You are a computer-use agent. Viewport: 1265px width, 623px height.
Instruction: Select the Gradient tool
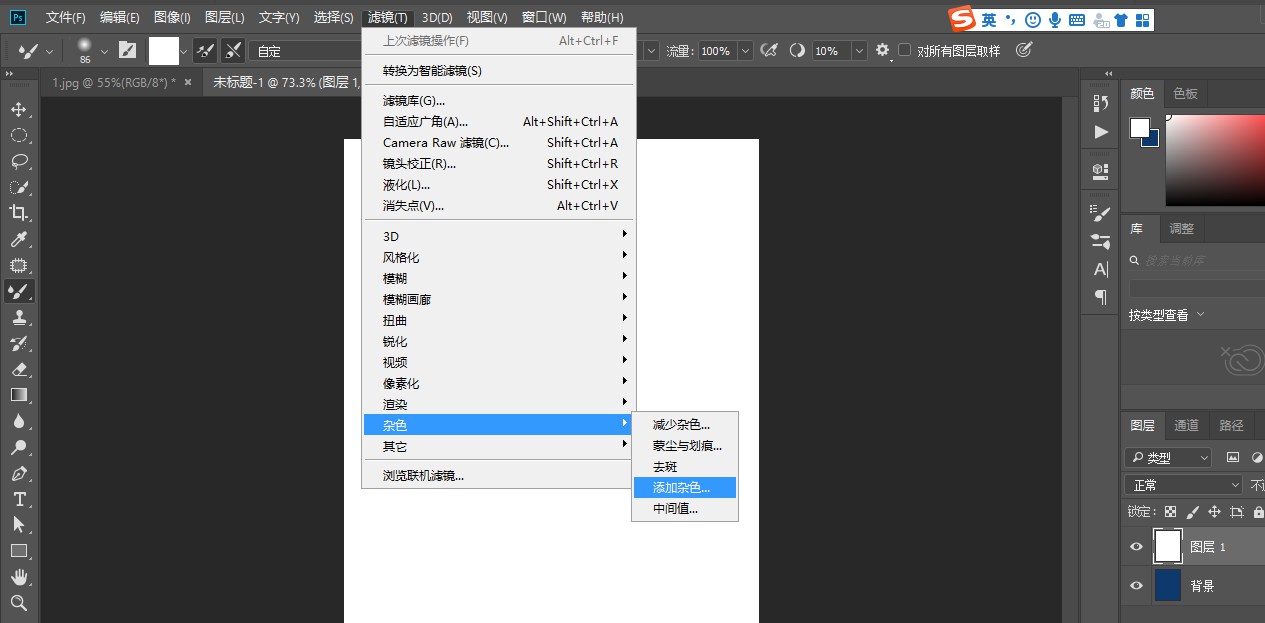tap(20, 395)
